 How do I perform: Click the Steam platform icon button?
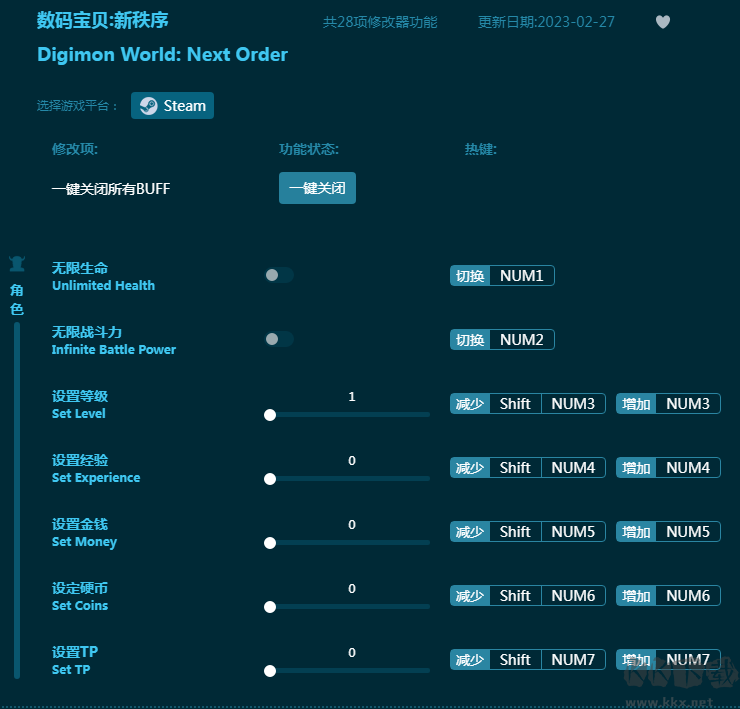tap(172, 106)
